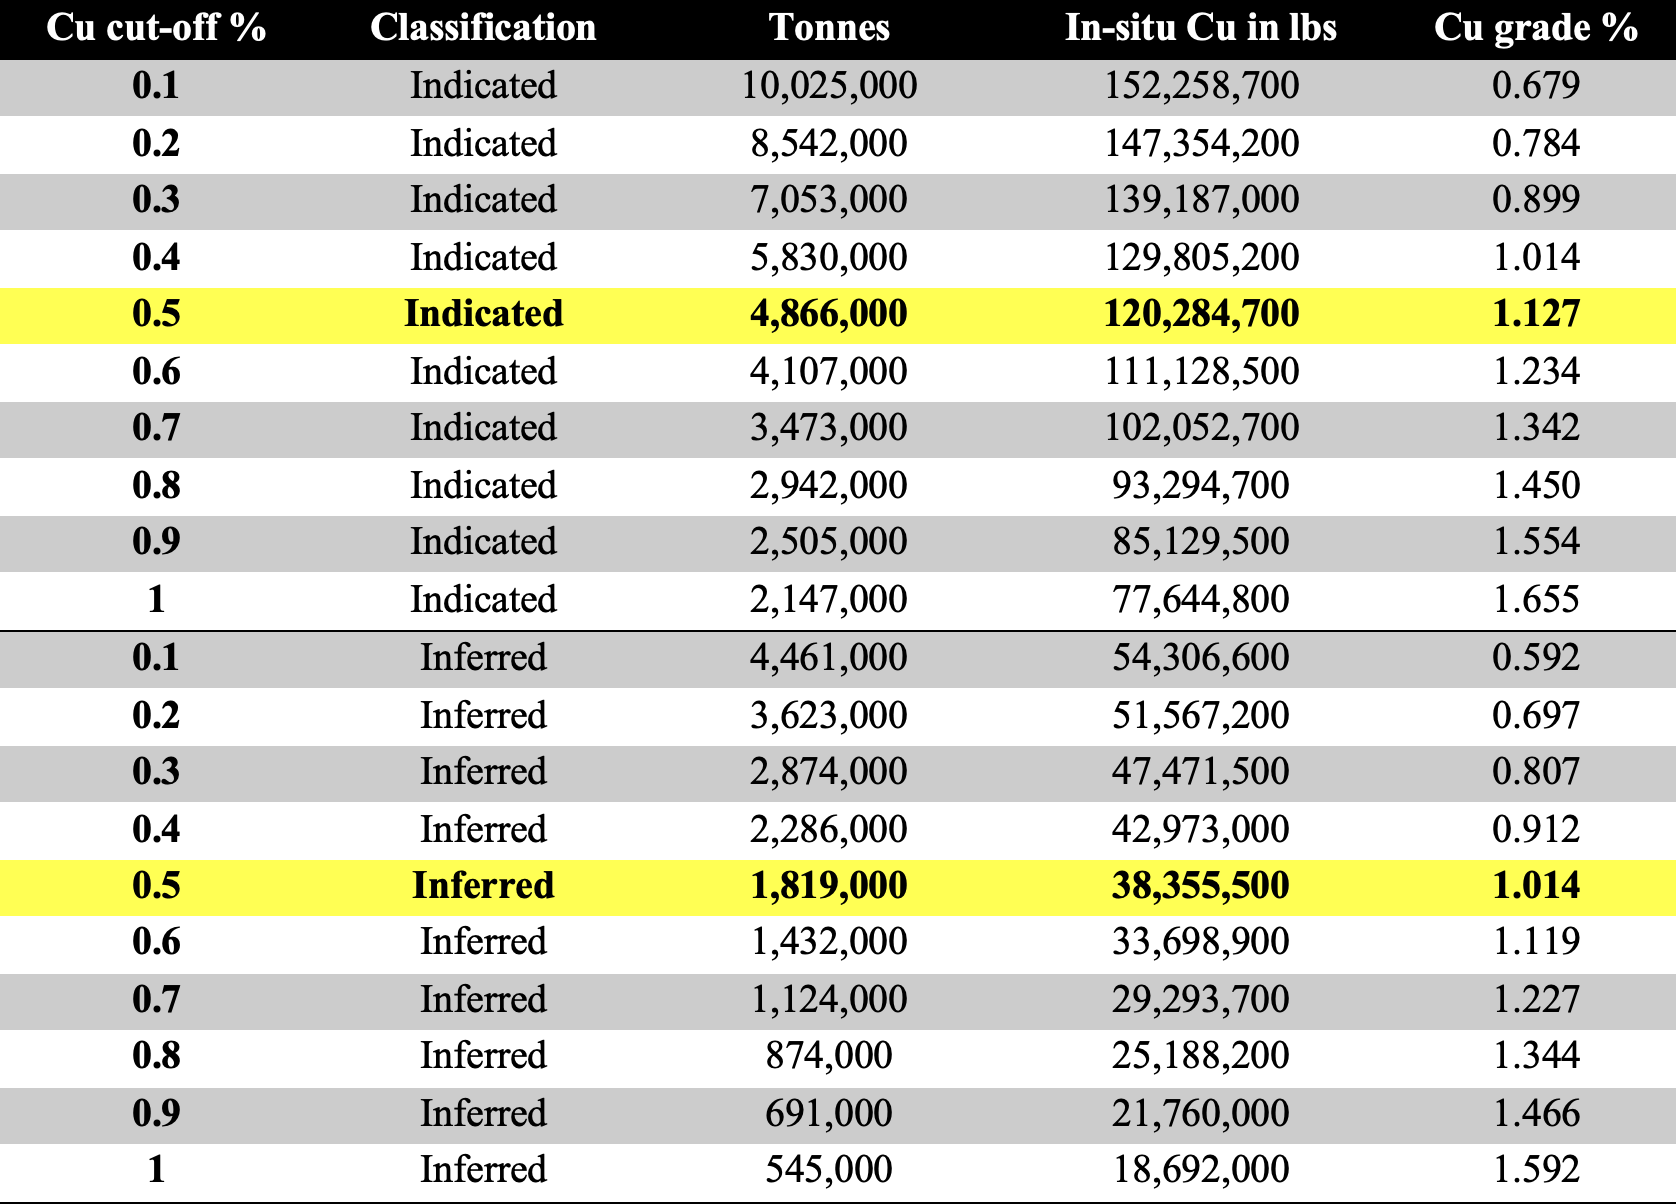The width and height of the screenshot is (1676, 1204).
Task: Click the 1,819,000 tonnes value
Action: (829, 886)
